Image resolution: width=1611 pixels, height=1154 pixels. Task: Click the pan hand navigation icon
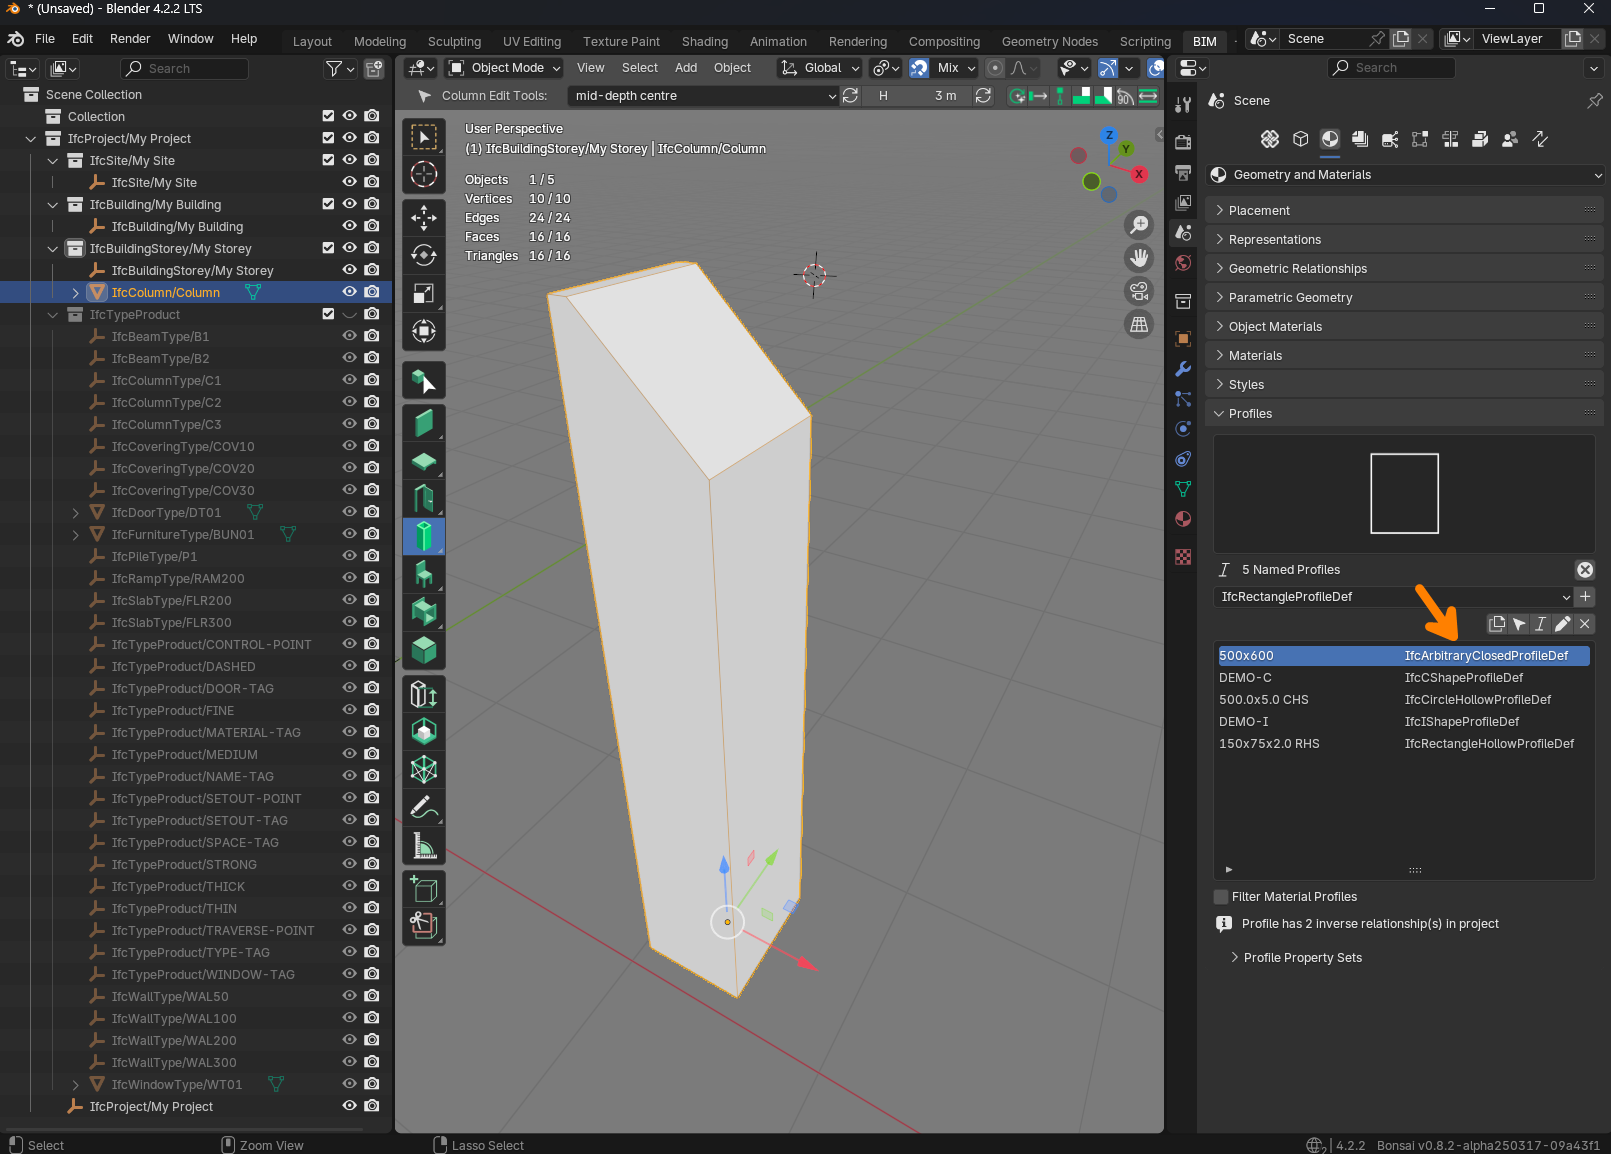pyautogui.click(x=1139, y=258)
